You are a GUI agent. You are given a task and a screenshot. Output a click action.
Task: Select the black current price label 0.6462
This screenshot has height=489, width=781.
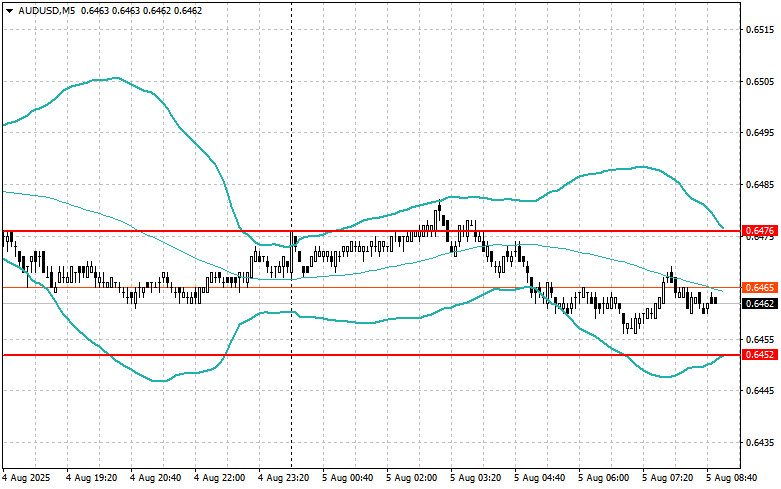[x=760, y=303]
